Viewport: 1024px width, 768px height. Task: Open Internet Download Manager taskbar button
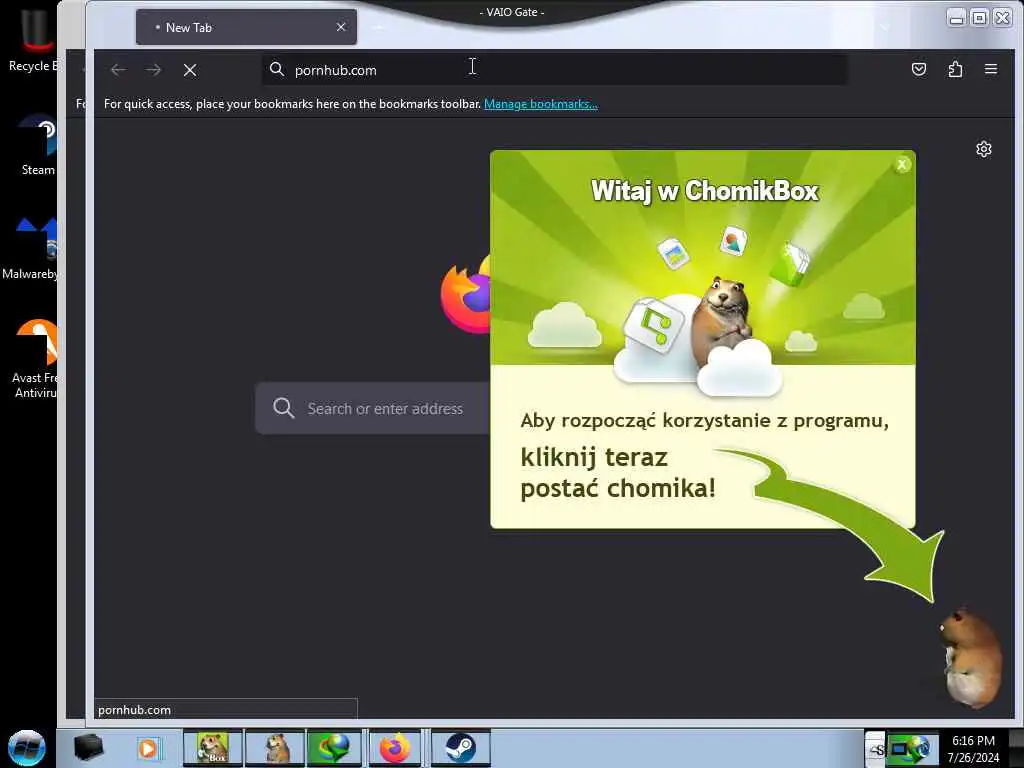click(x=334, y=748)
